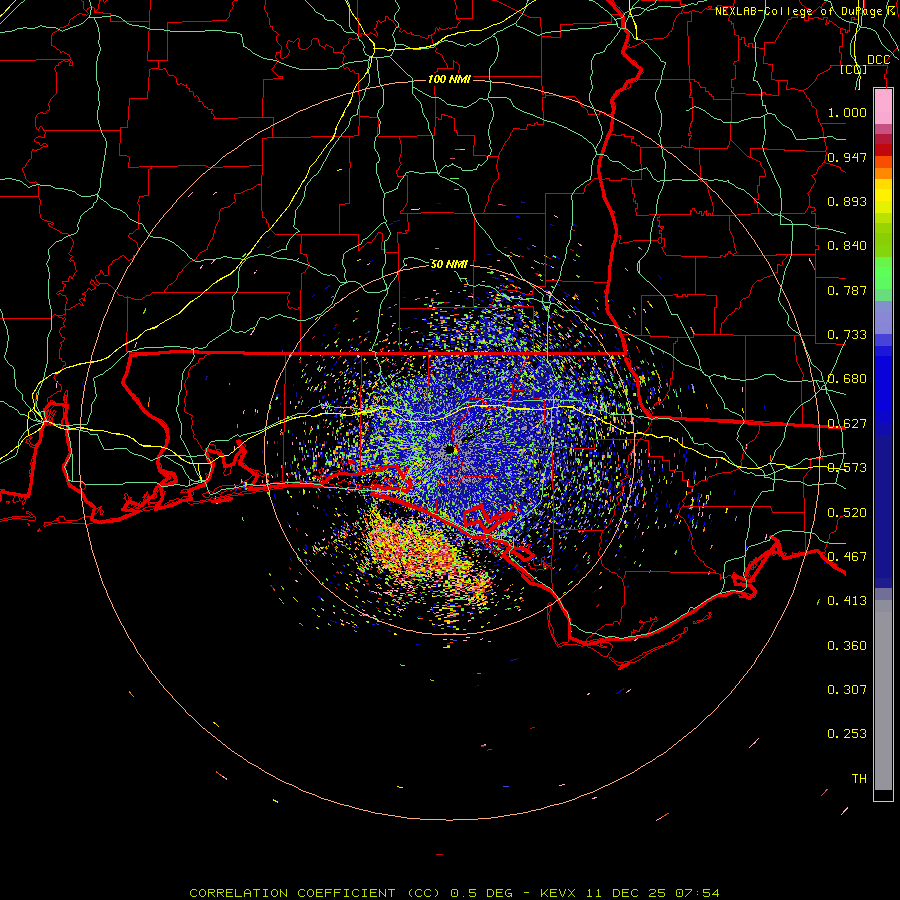
Task: Pick the gray swatch in the color scale
Action: click(883, 695)
